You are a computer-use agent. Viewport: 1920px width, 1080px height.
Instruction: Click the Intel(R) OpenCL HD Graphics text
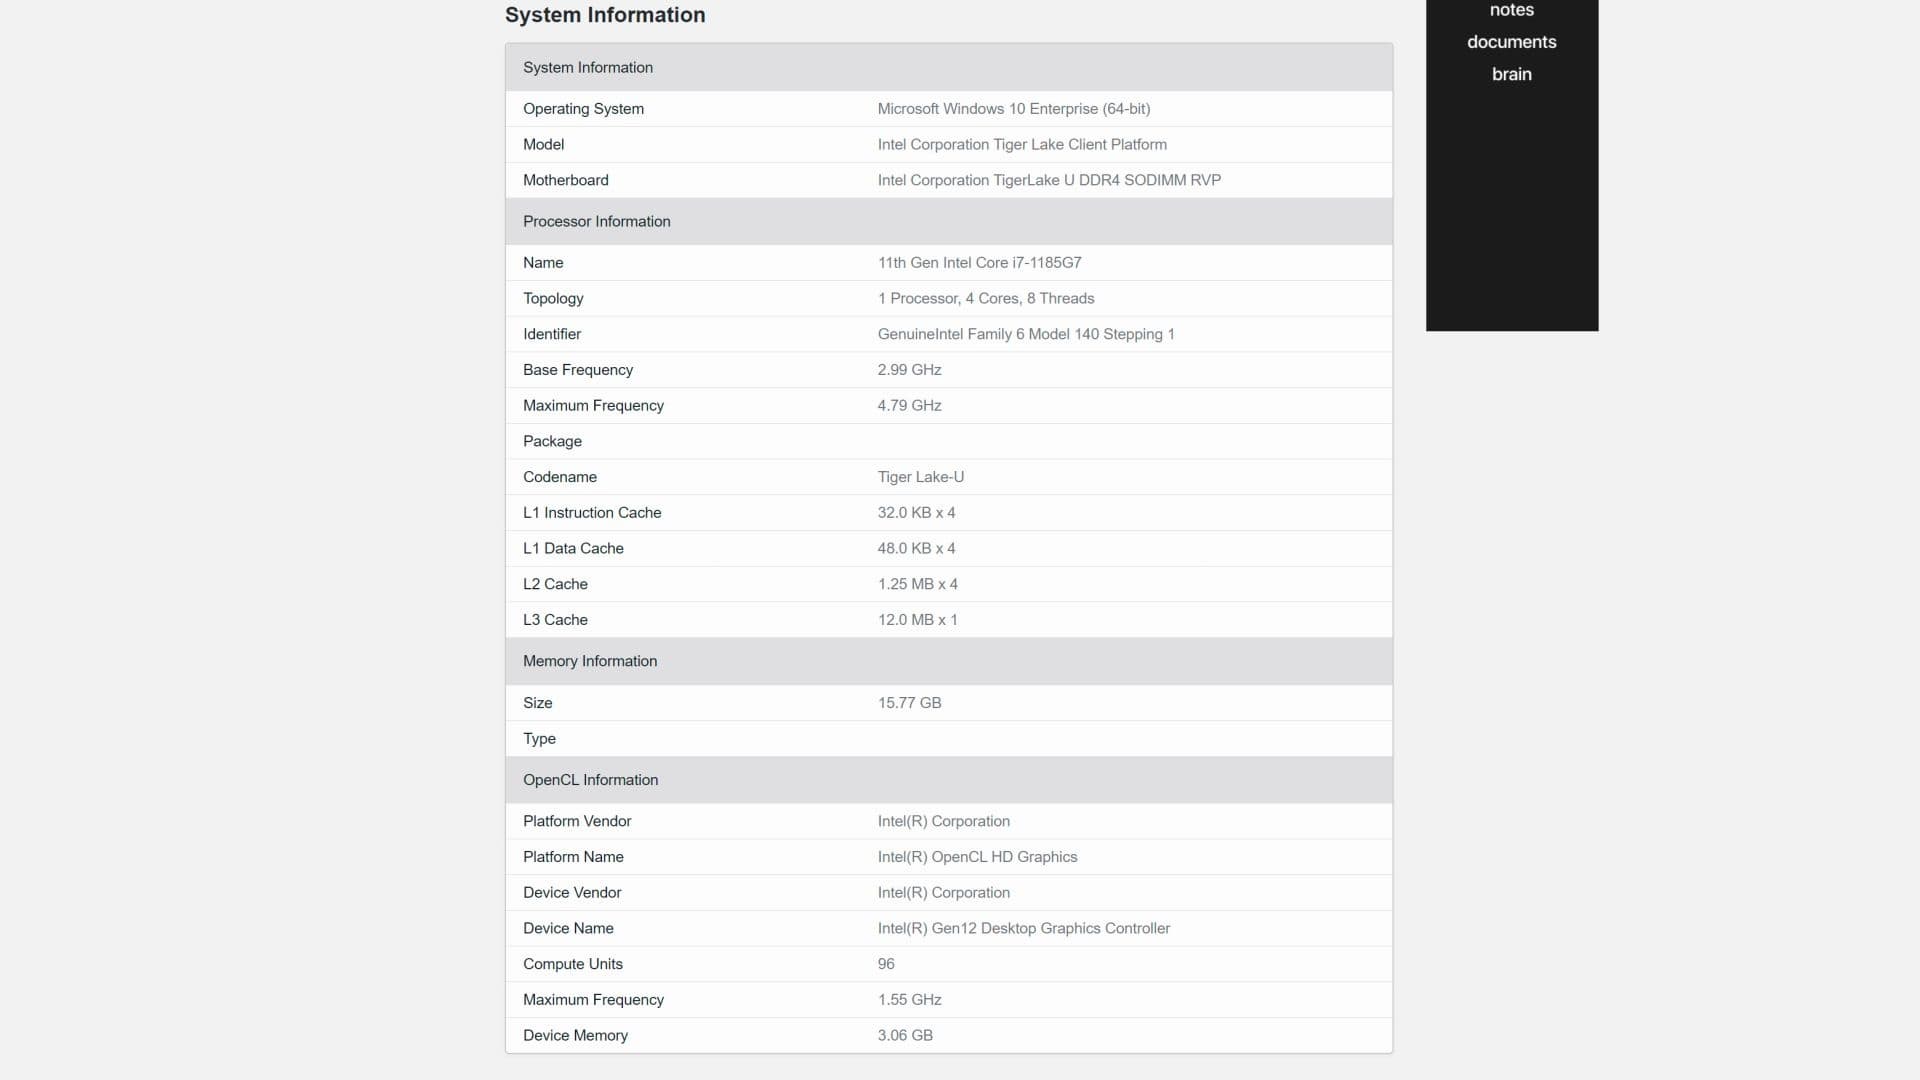click(977, 857)
